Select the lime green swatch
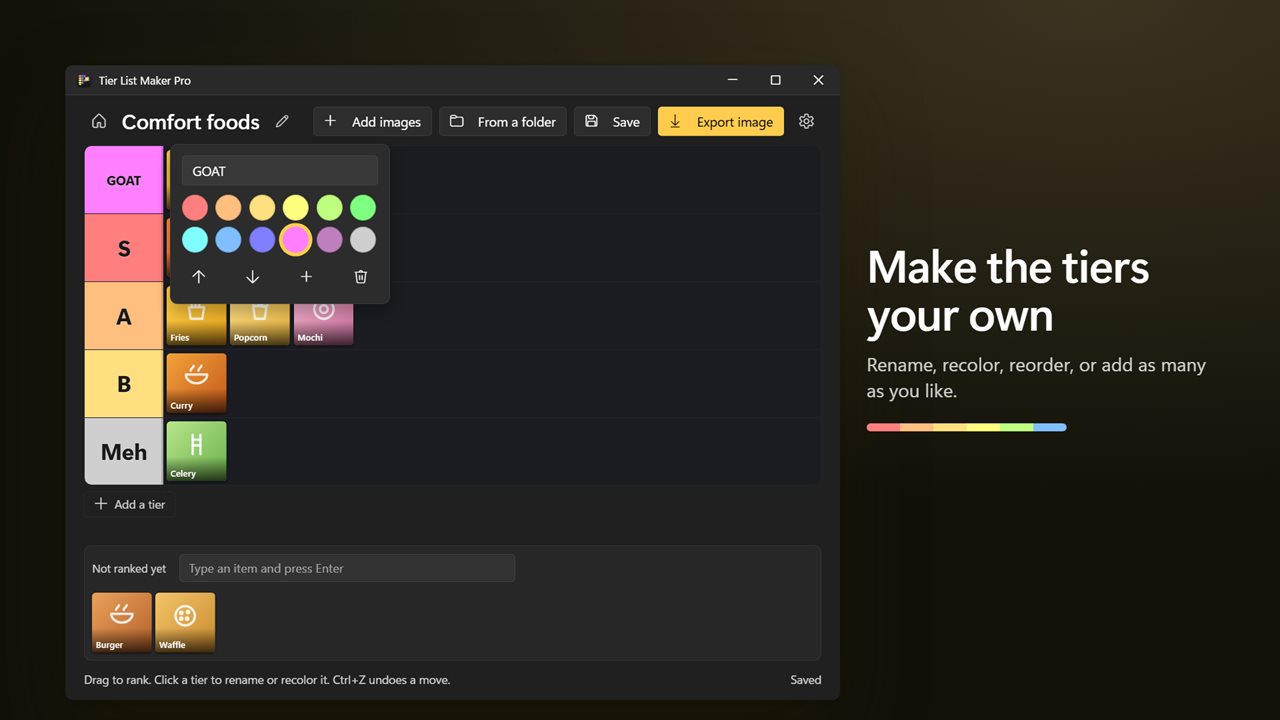This screenshot has width=1280, height=720. click(x=329, y=208)
